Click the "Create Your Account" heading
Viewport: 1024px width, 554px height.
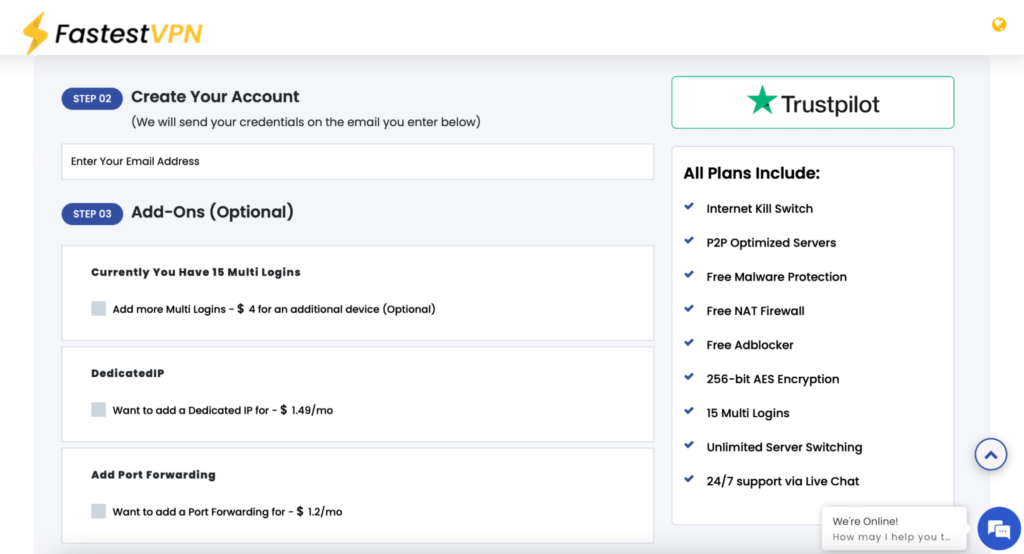pyautogui.click(x=215, y=97)
